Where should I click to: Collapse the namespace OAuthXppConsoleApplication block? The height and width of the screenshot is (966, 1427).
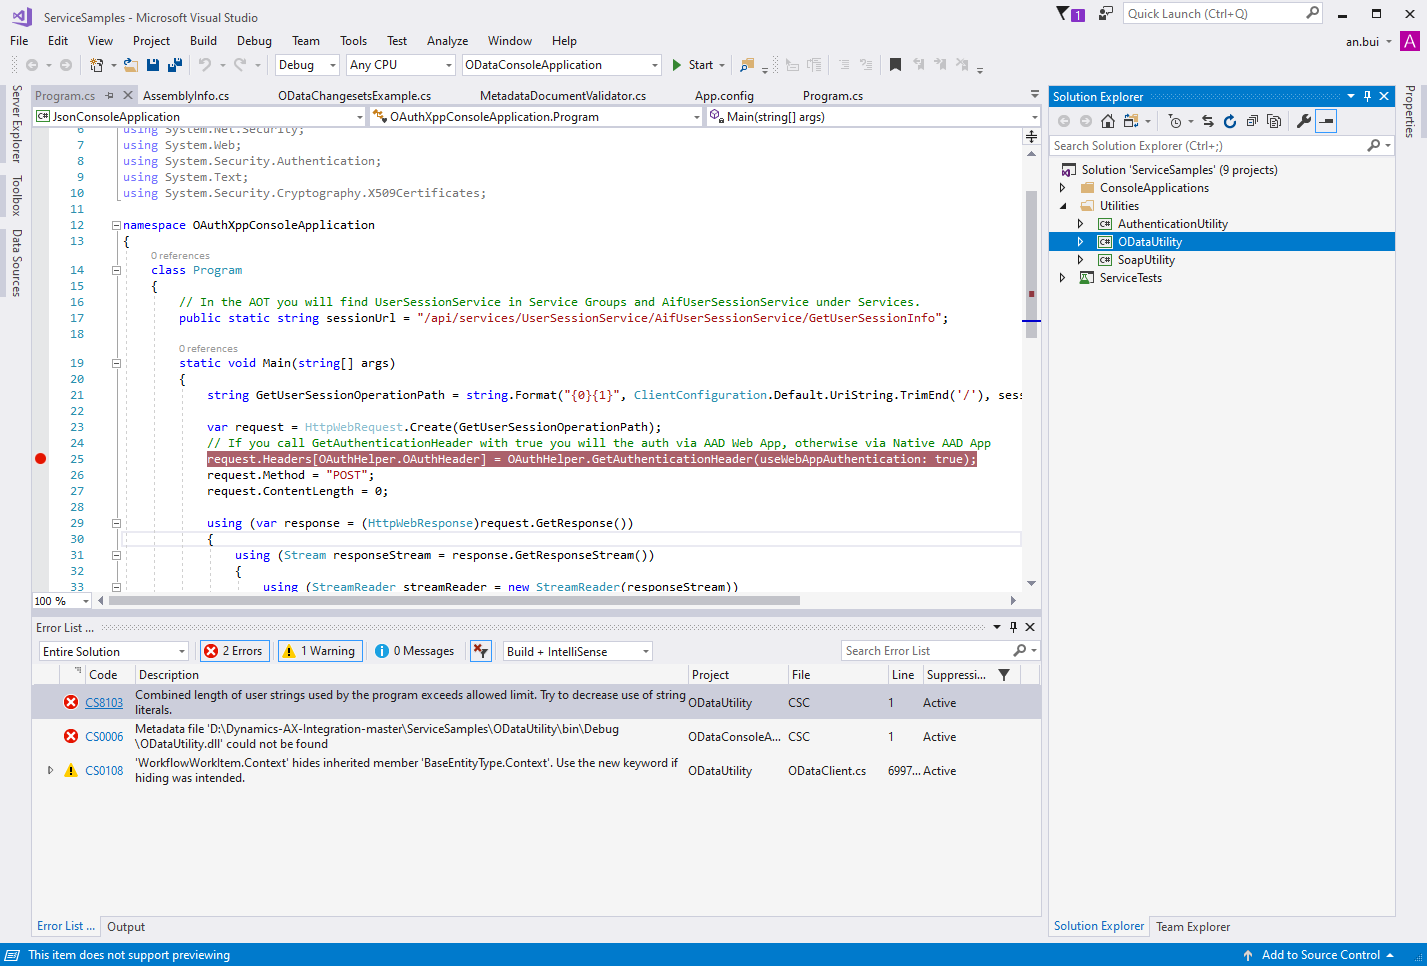(x=116, y=225)
